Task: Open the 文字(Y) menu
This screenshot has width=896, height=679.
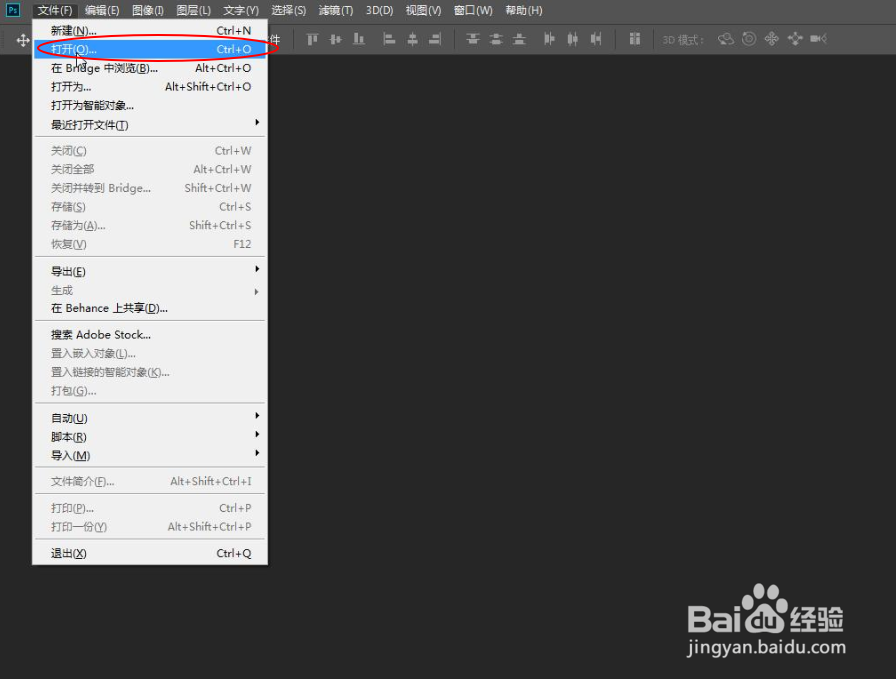Action: (241, 10)
